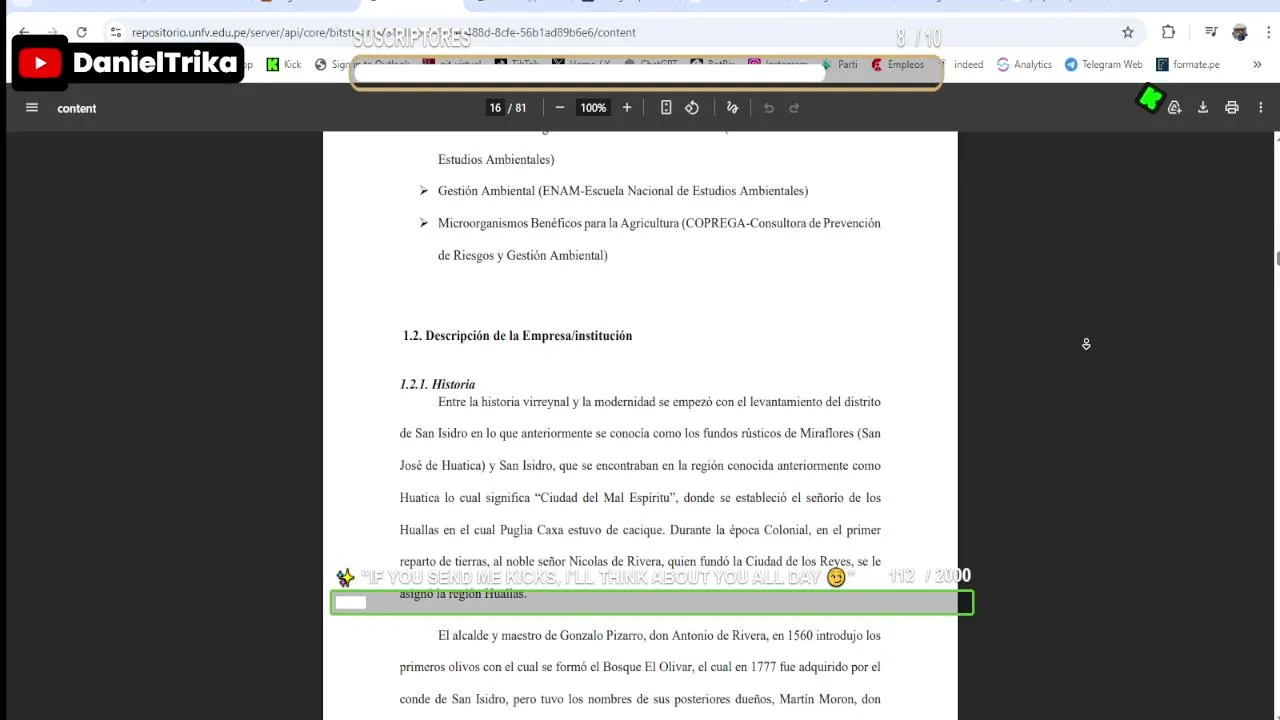Open the indeed bookmark
The height and width of the screenshot is (720, 1280).
pyautogui.click(x=961, y=64)
